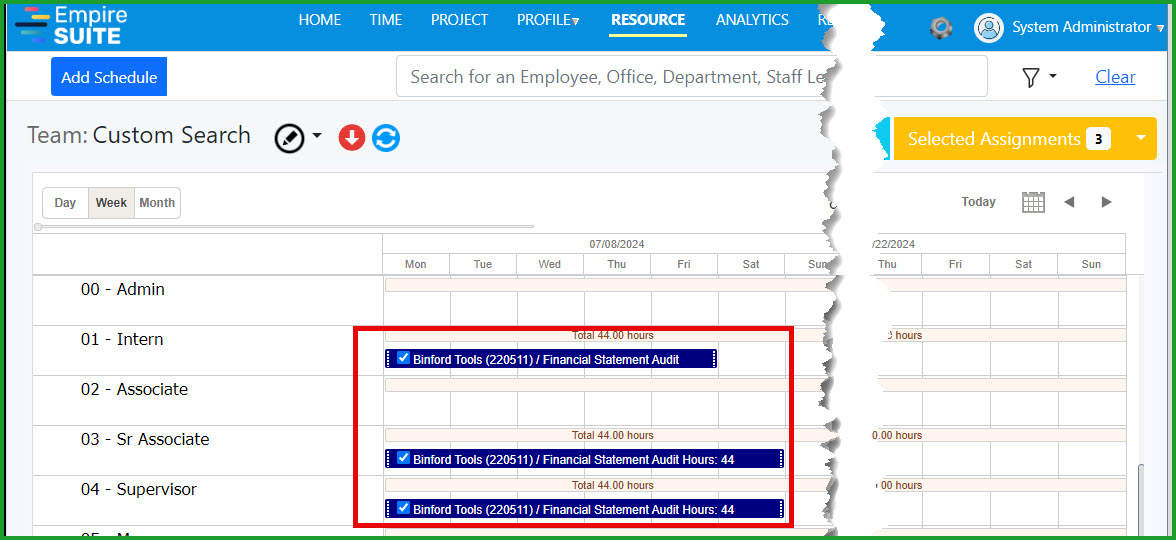Click the Clear link
Screen dimensions: 1176x540
click(1115, 76)
